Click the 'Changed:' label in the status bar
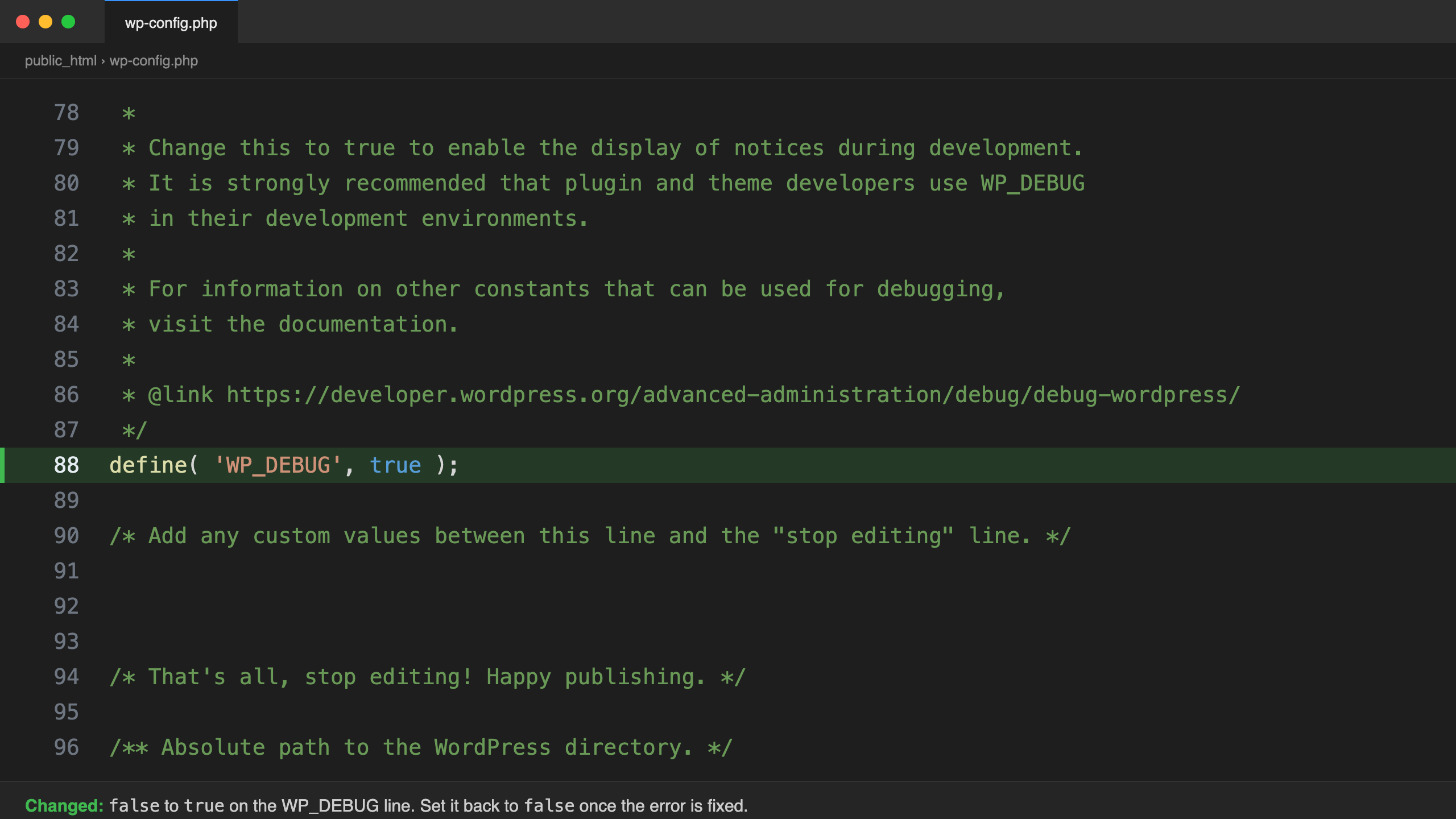Image resolution: width=1456 pixels, height=819 pixels. click(64, 806)
